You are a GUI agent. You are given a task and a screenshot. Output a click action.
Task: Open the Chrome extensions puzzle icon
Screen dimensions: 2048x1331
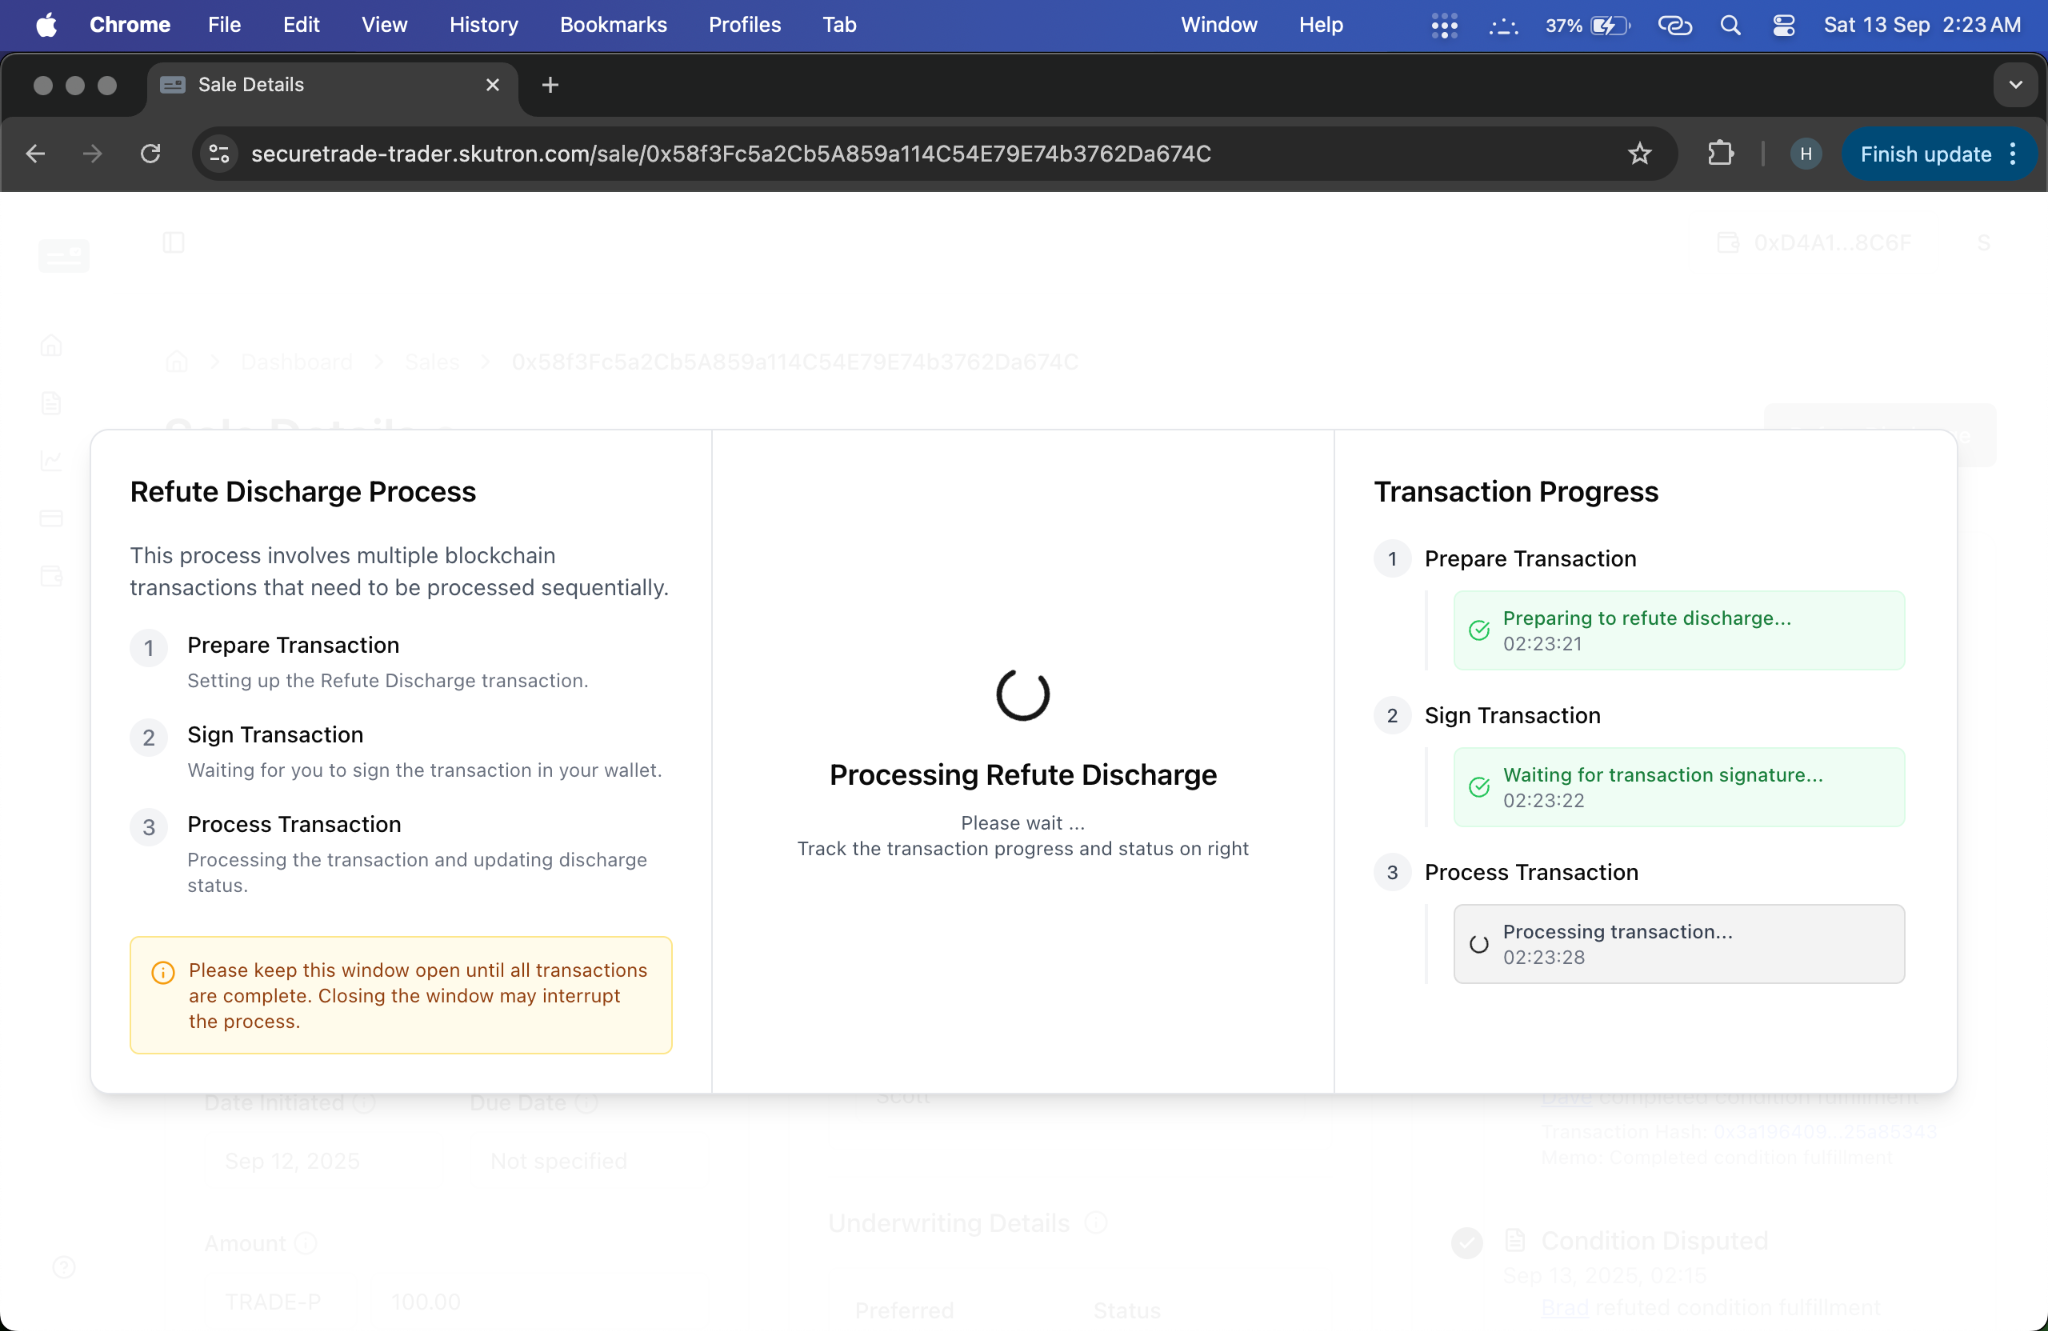tap(1721, 154)
